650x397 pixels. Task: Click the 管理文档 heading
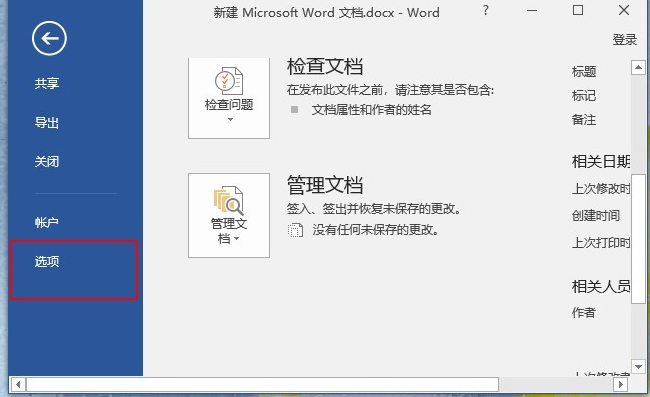(325, 185)
